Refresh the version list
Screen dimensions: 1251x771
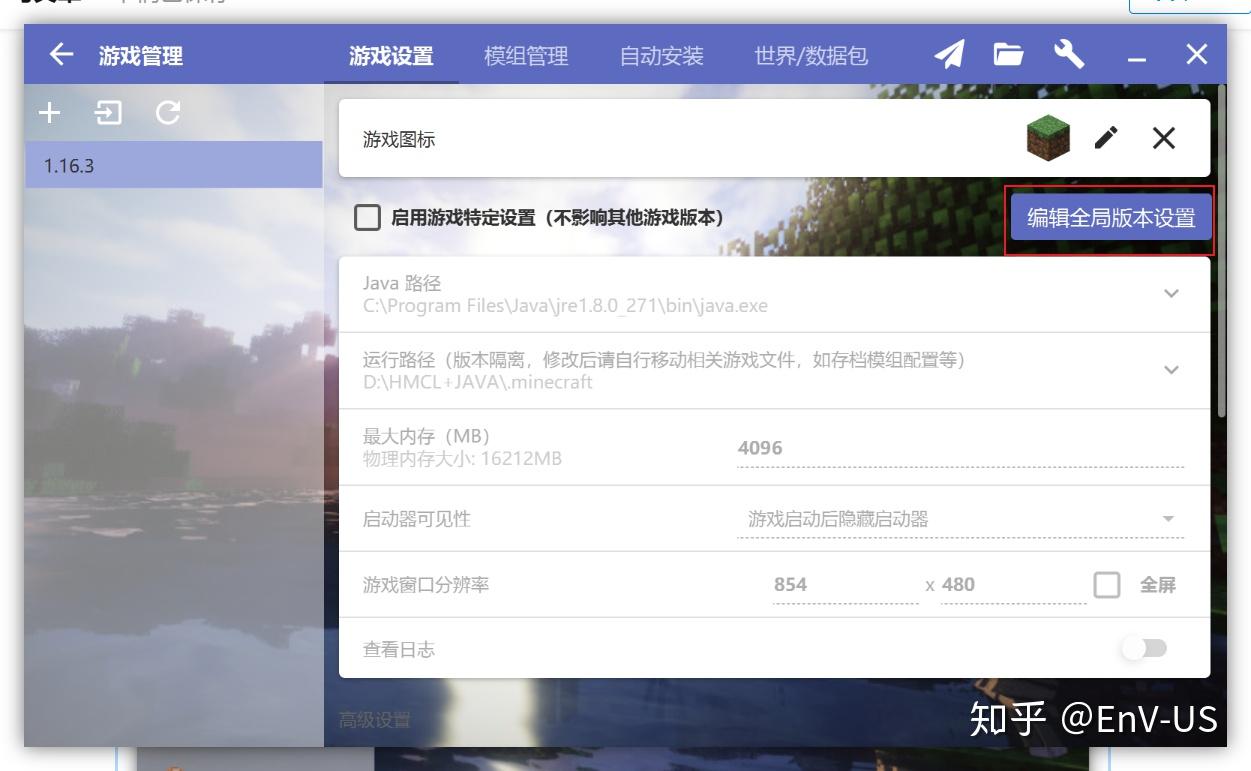point(168,113)
